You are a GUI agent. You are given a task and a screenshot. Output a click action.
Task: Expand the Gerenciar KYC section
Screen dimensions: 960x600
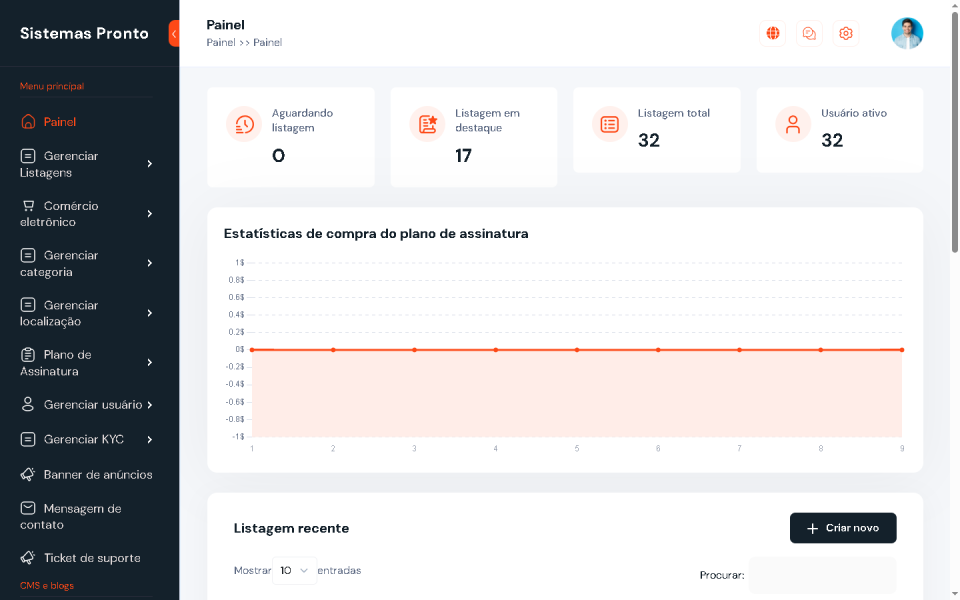[x=148, y=439]
